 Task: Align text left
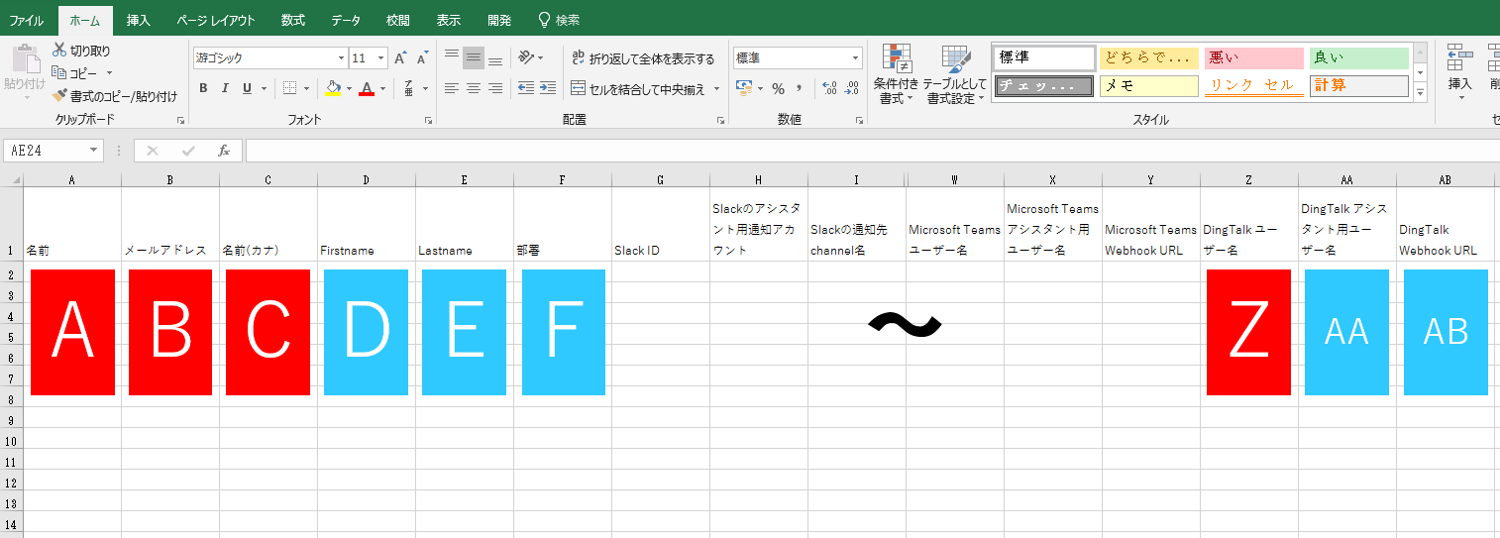[x=452, y=88]
